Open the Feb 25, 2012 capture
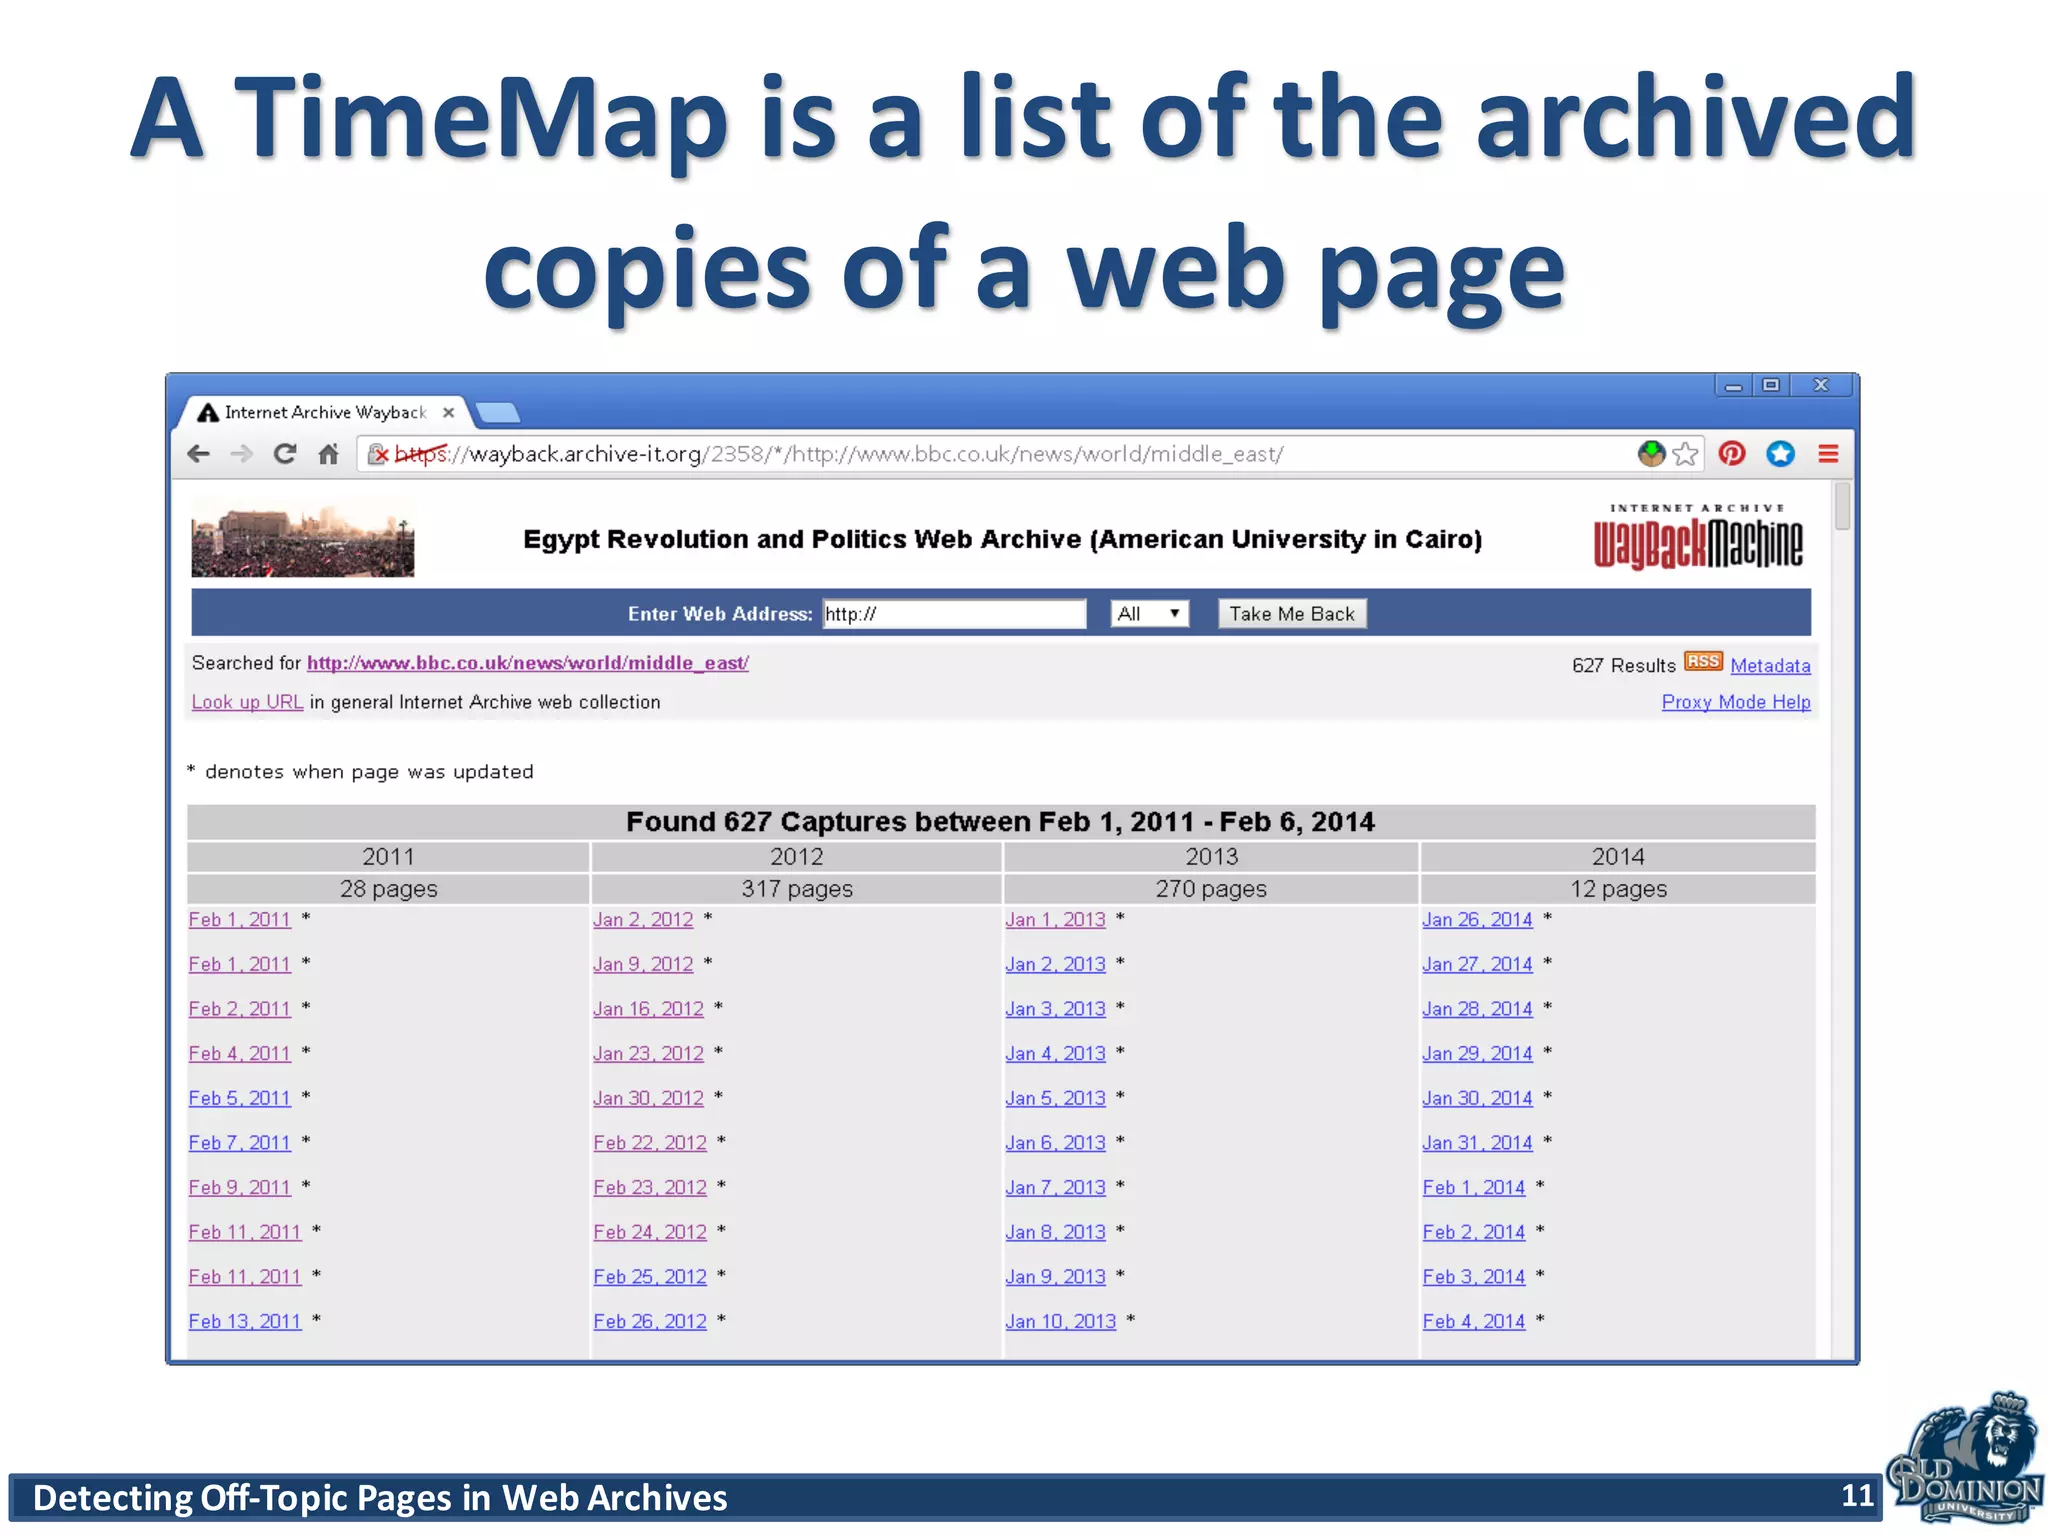The image size is (2048, 1536). point(650,1276)
